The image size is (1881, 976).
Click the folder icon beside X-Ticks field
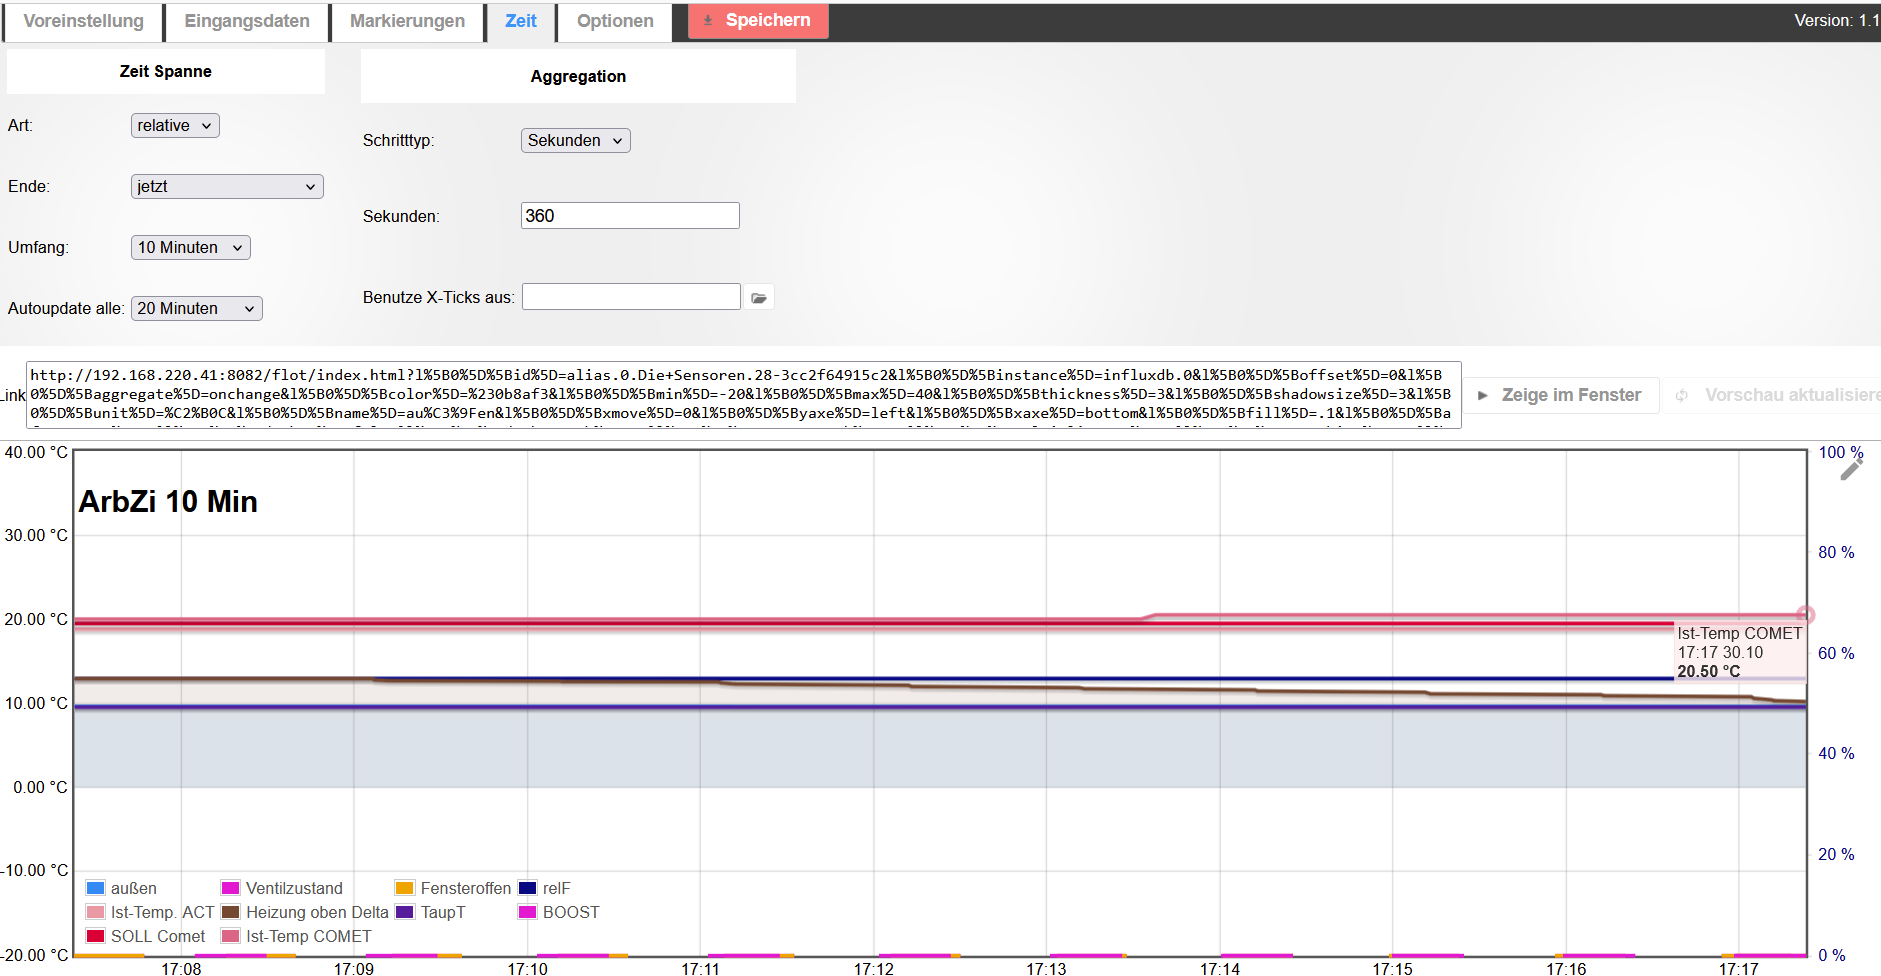click(x=759, y=296)
